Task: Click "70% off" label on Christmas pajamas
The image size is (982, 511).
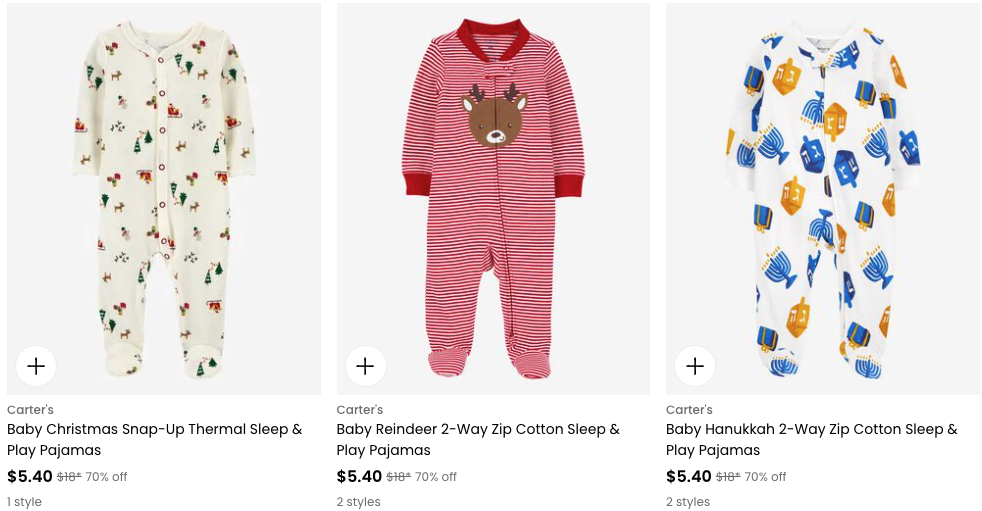Action: [x=106, y=477]
